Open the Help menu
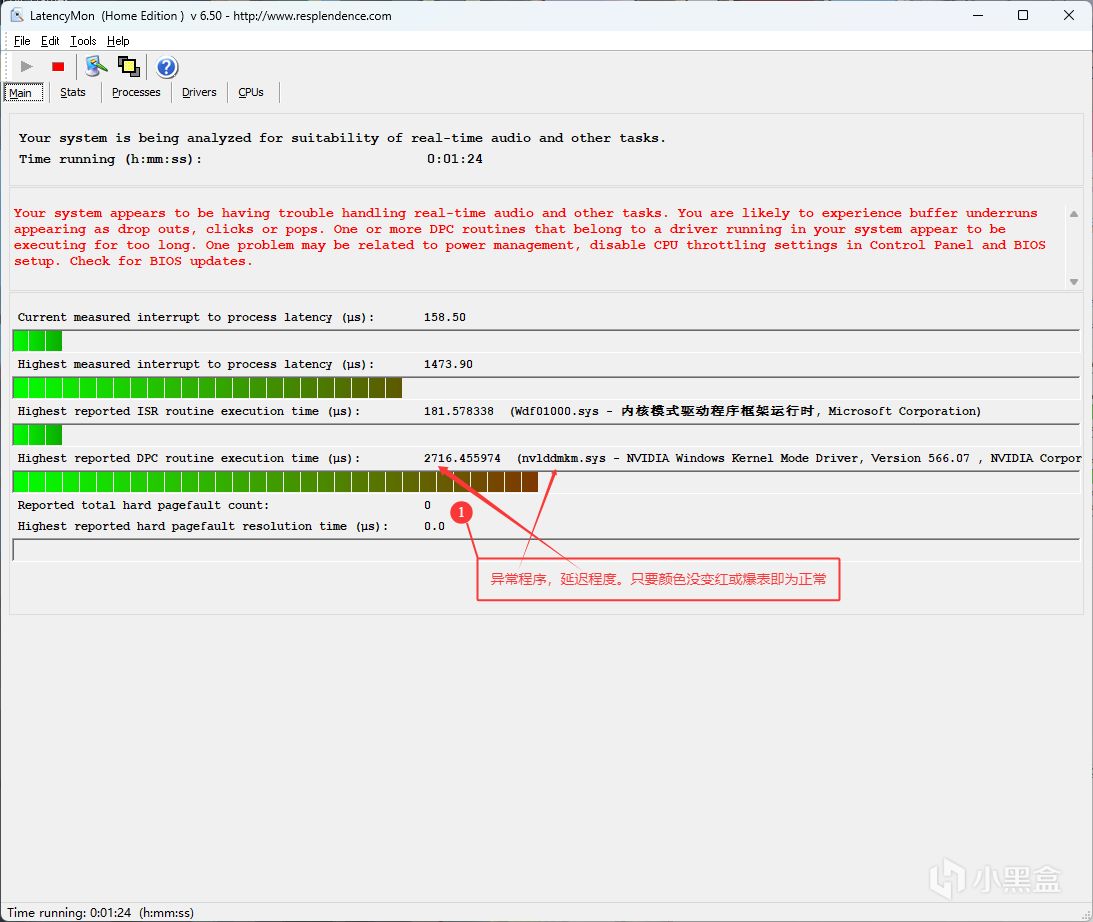The width and height of the screenshot is (1093, 922). 118,41
